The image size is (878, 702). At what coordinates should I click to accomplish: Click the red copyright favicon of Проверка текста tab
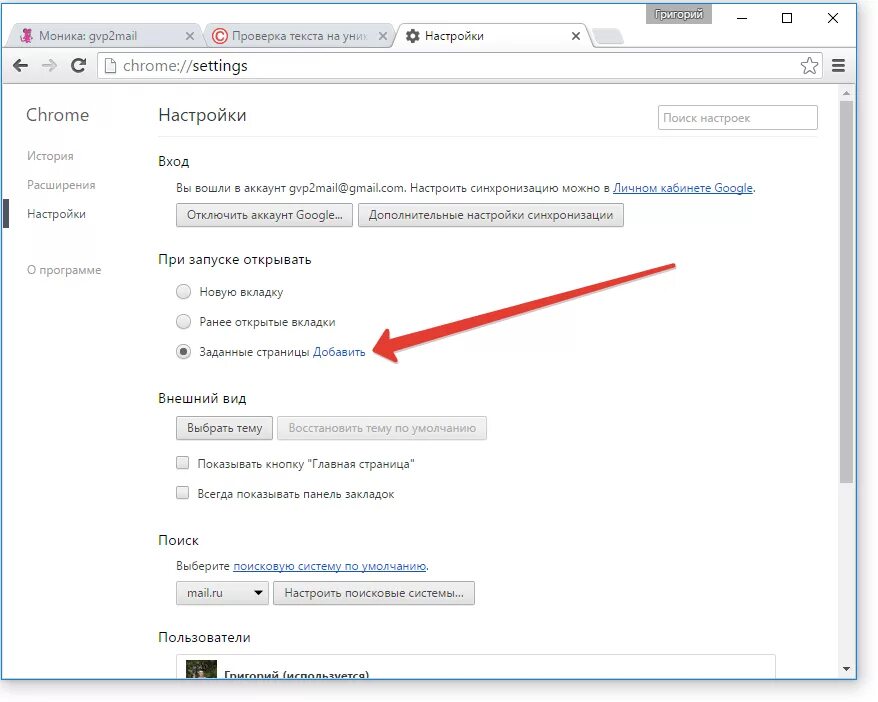[x=220, y=36]
